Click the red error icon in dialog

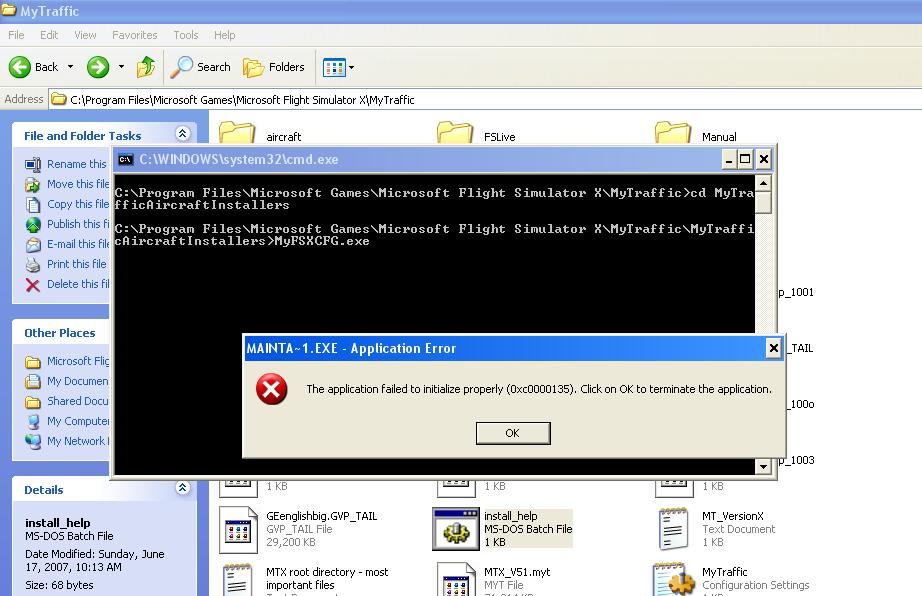(x=272, y=389)
